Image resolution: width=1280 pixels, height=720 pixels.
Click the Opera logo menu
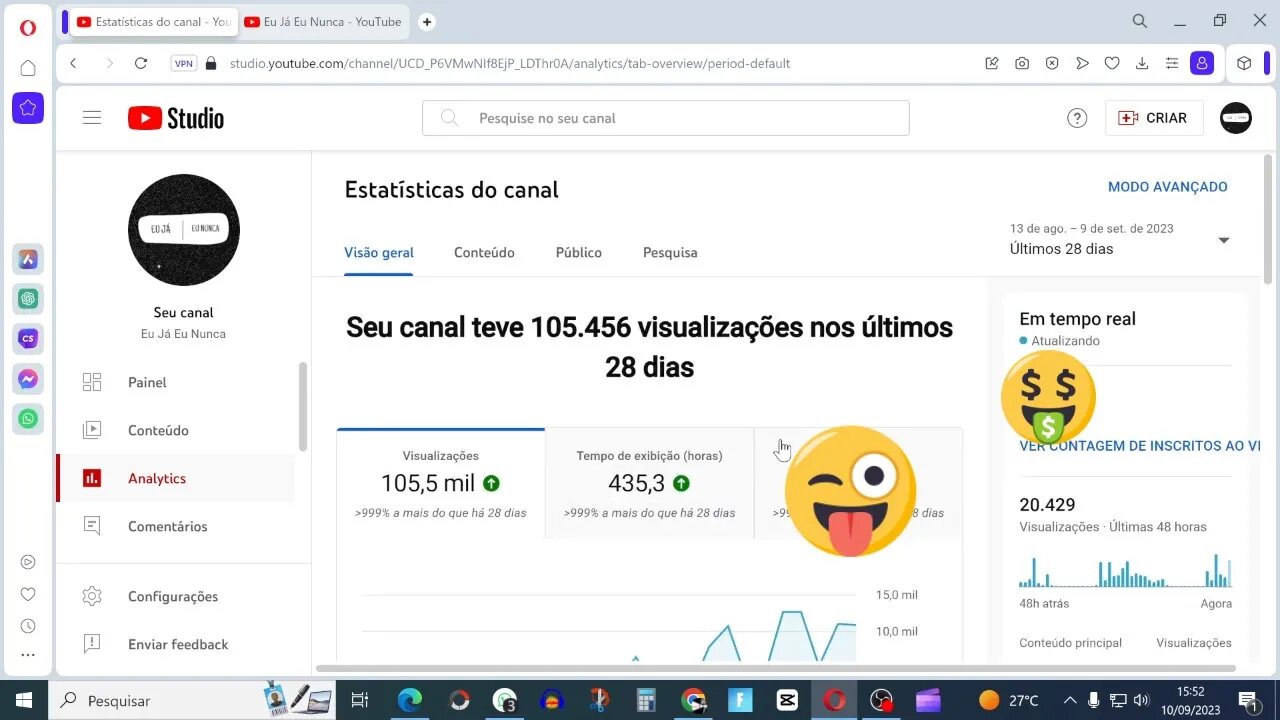(x=28, y=27)
